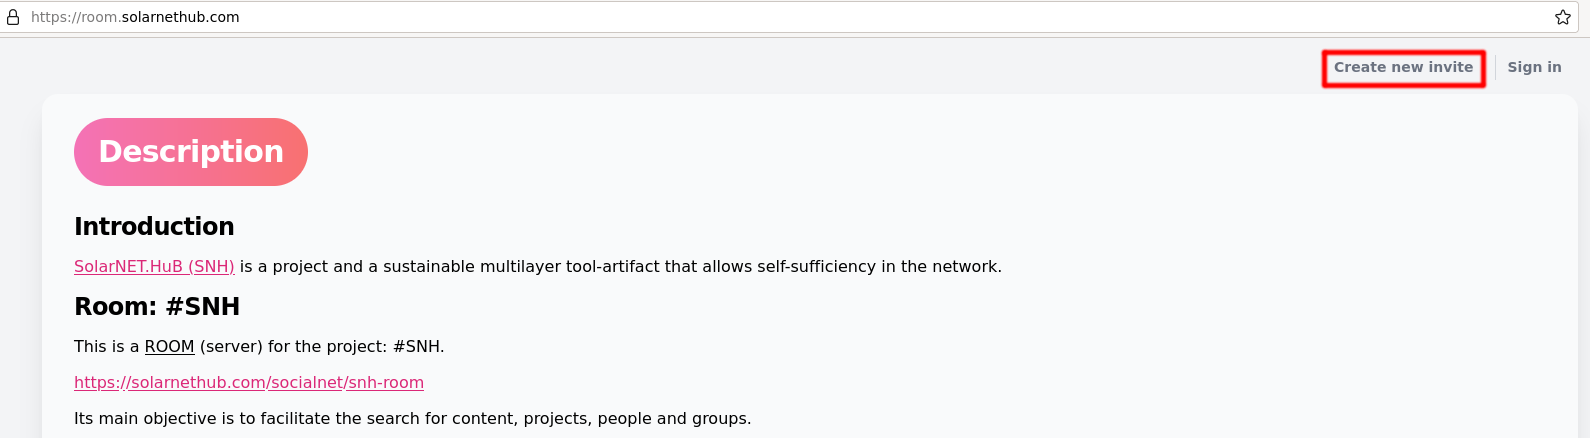
Task: Click 'in the network' ending the intro sentence
Action: coord(941,266)
